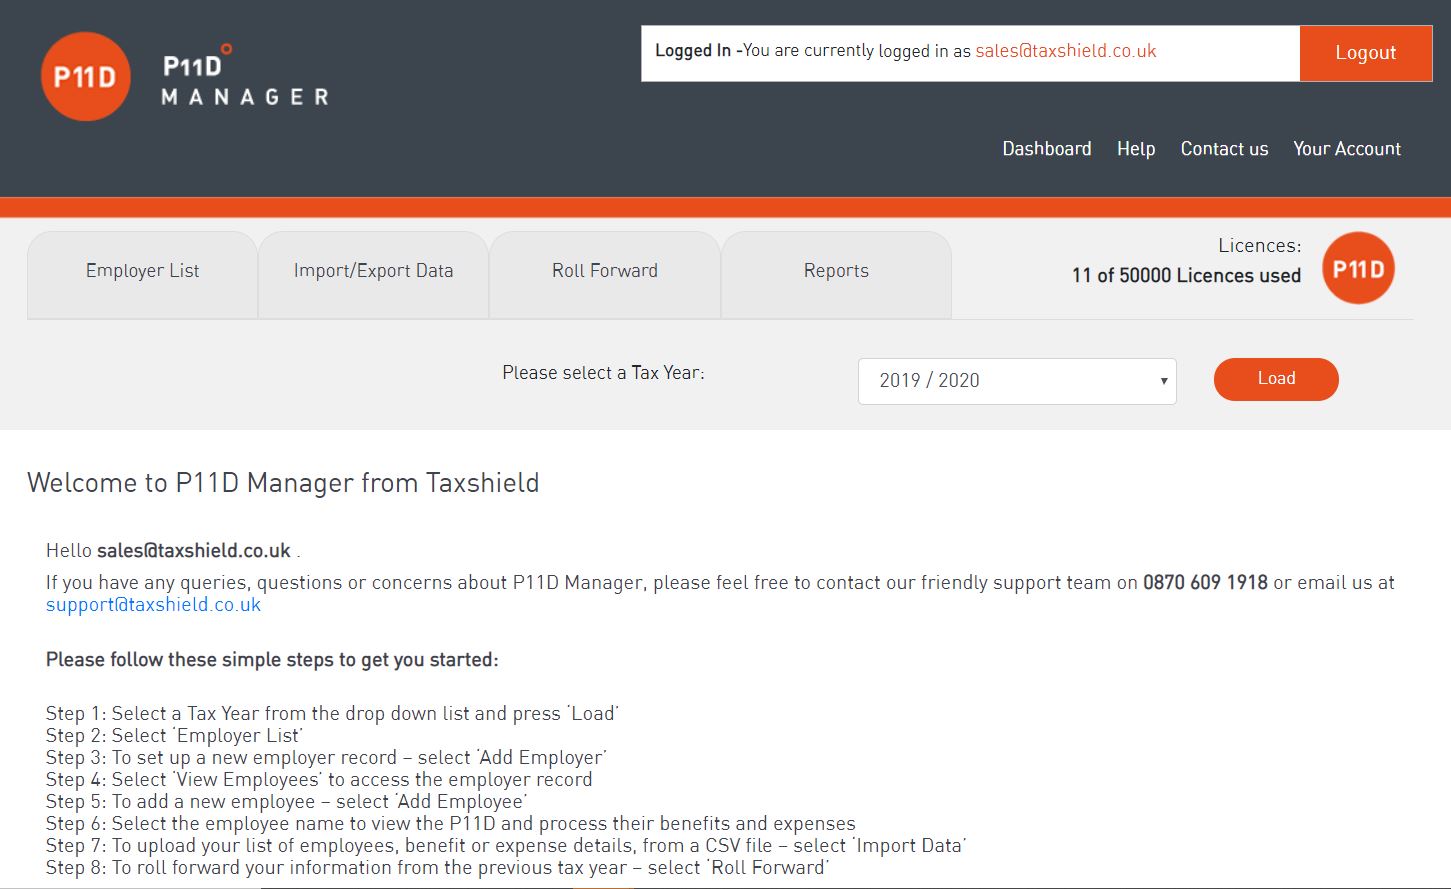The image size is (1451, 889).
Task: Click the '11 of 50000 Licences used' text
Action: [1186, 276]
